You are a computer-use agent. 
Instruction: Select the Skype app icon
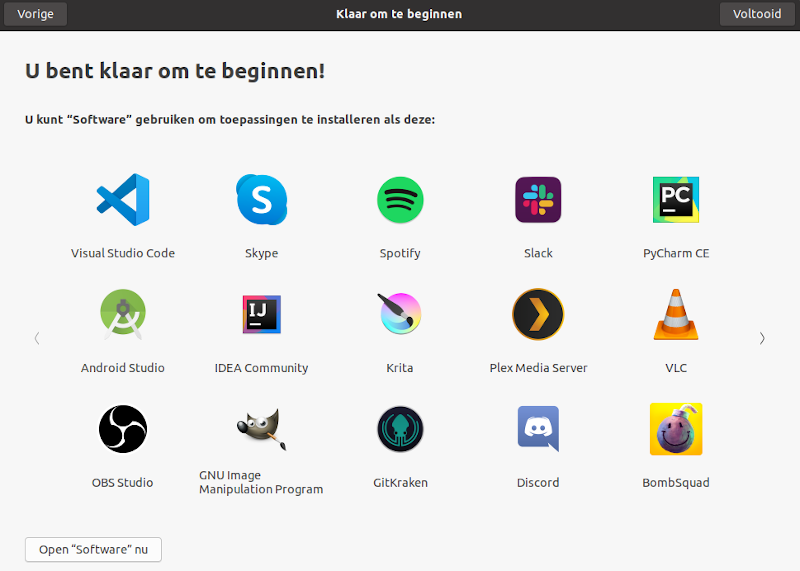[x=261, y=200]
